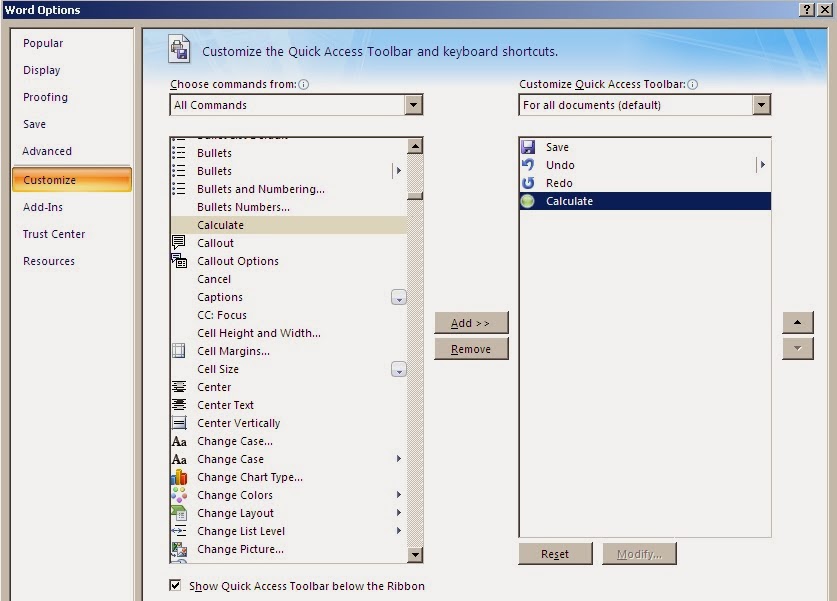Click the Change Picture icon
The height and width of the screenshot is (601, 837).
178,549
